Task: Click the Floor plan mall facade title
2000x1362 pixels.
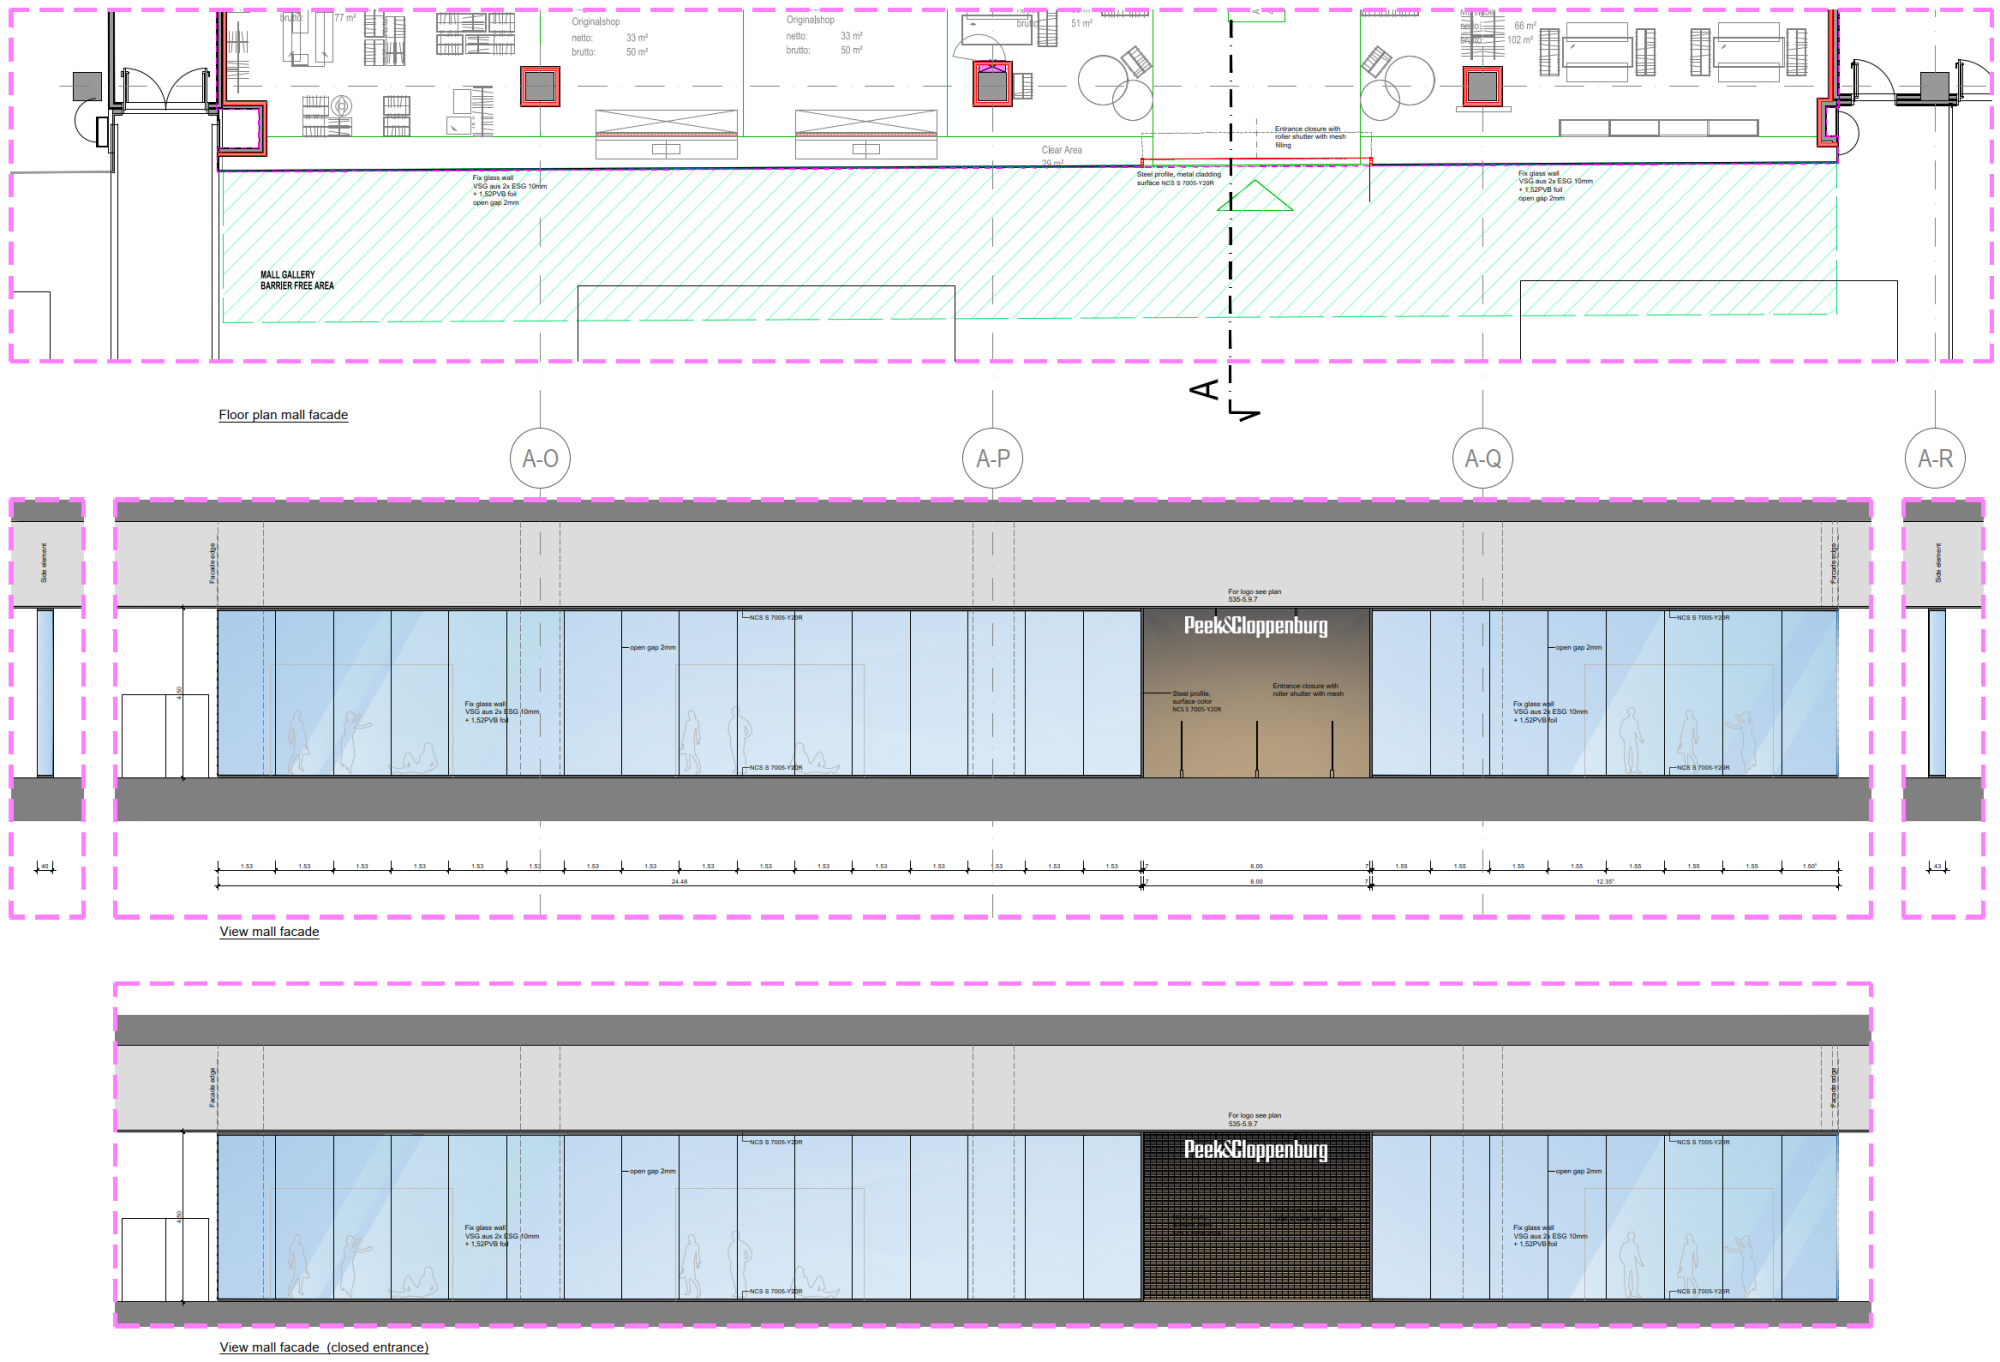Action: [283, 415]
